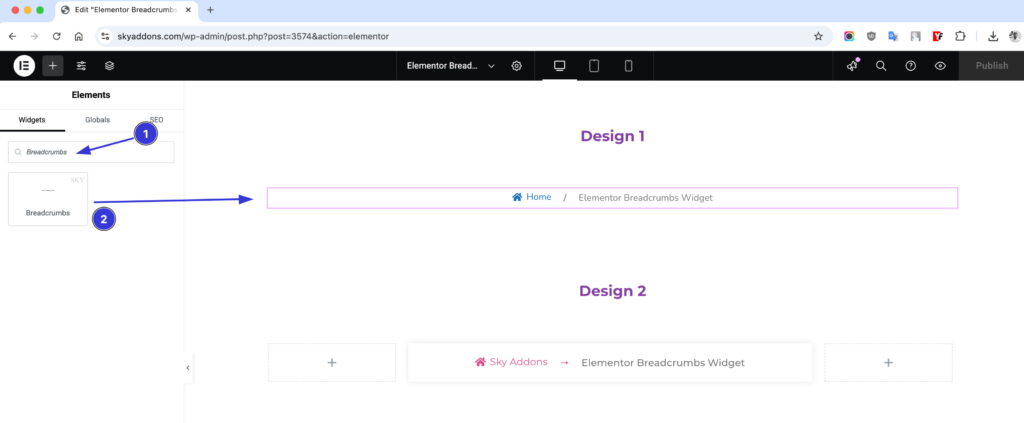Image resolution: width=1024 pixels, height=423 pixels.
Task: Select Design 1 'Elementor Breadcrumbs Widget' text
Action: coord(645,198)
